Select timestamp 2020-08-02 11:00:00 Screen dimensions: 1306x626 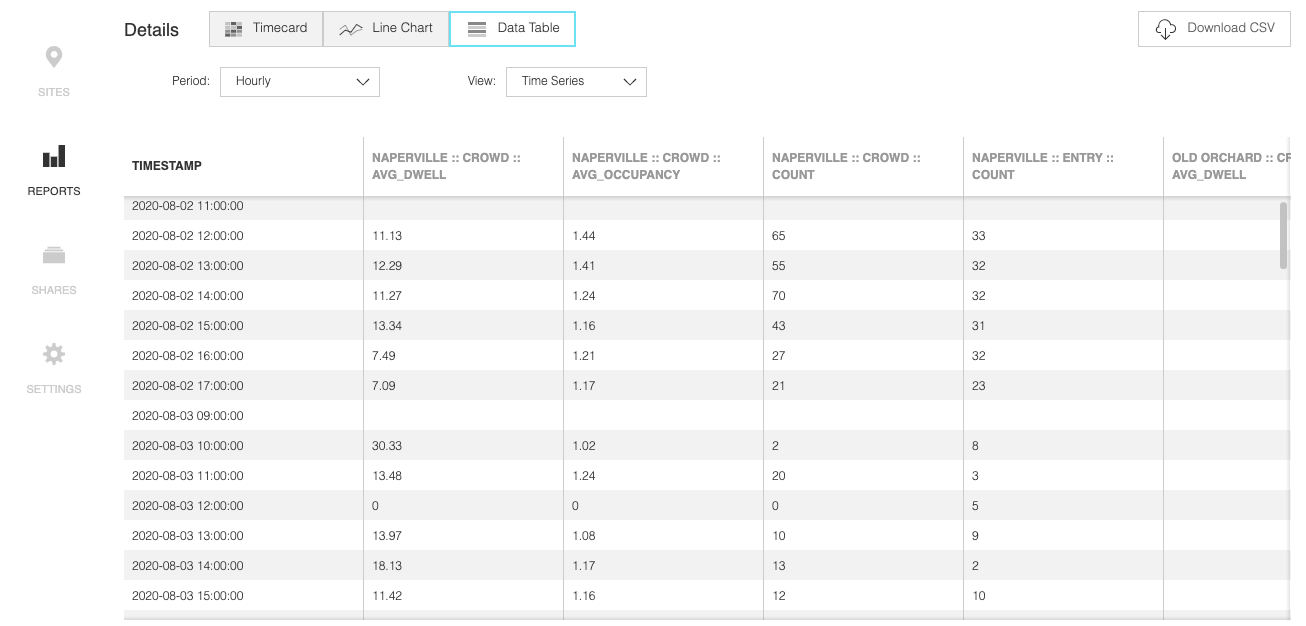188,206
